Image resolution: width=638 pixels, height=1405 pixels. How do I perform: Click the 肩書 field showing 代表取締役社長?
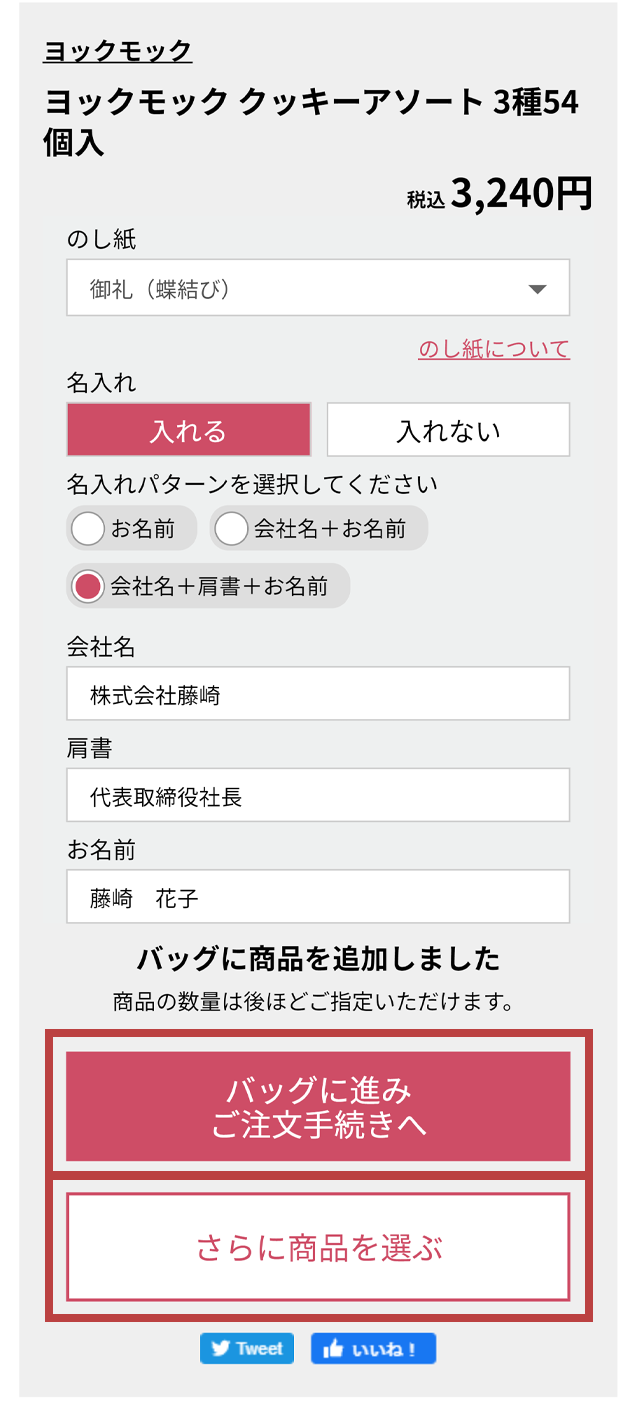pos(318,796)
